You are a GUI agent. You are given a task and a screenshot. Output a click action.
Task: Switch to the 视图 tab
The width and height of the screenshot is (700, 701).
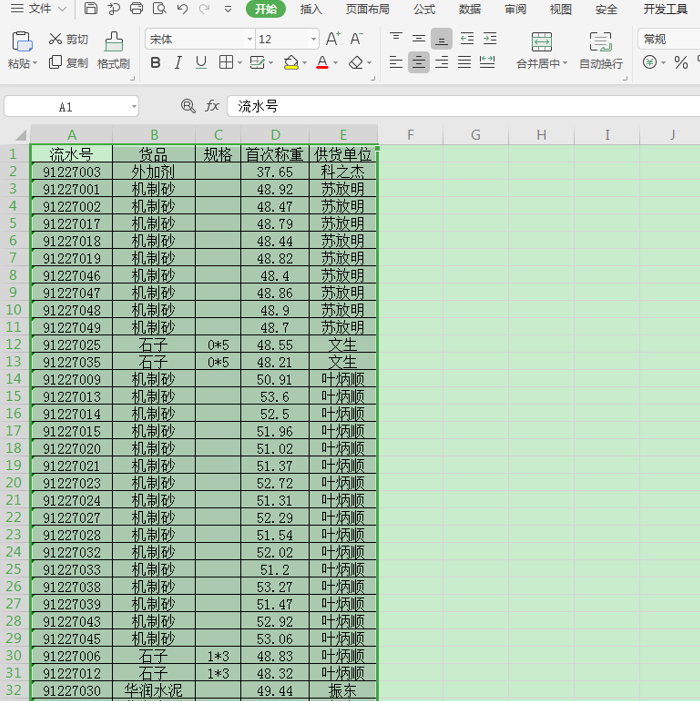561,9
